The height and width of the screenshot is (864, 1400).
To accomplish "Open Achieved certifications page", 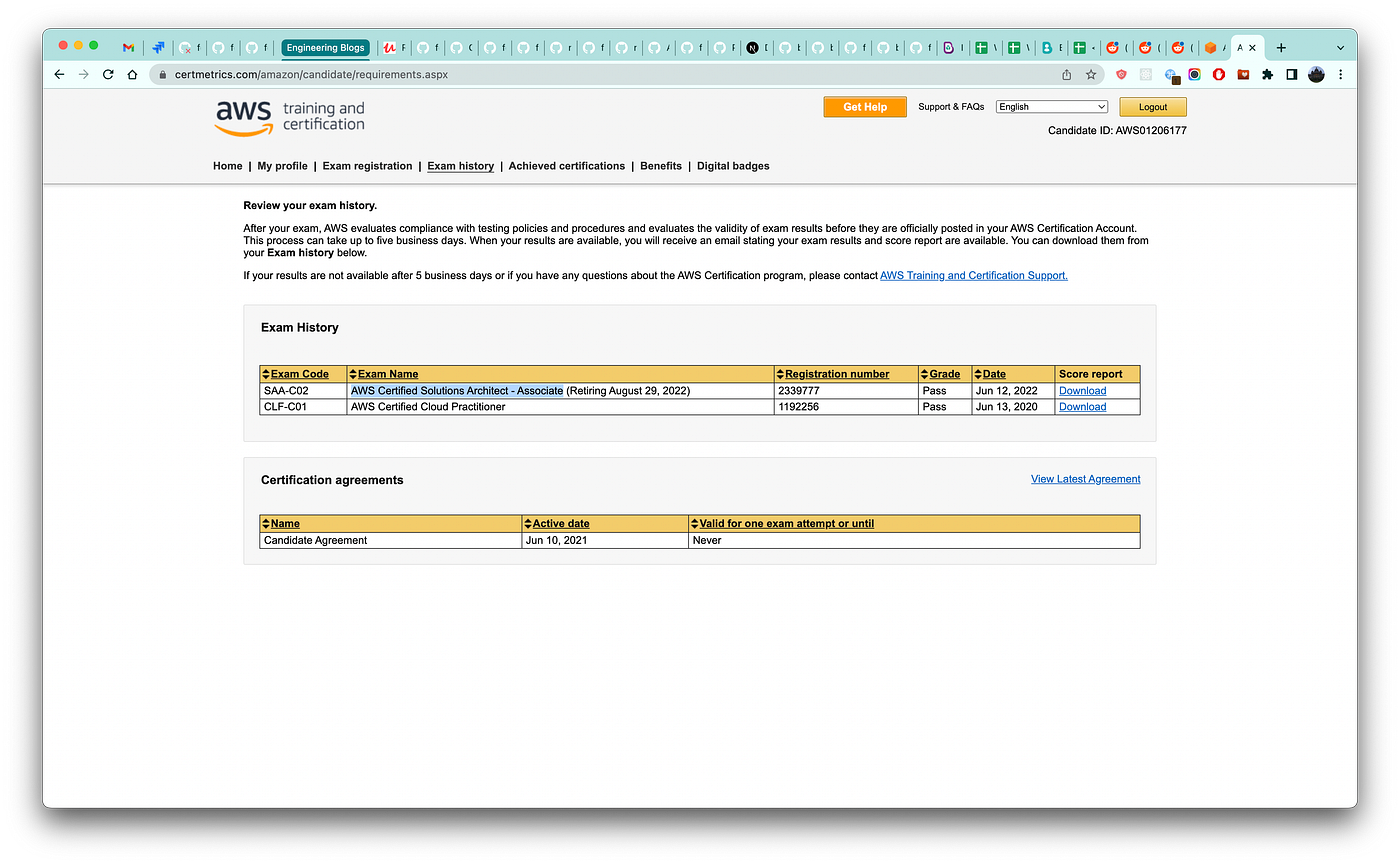I will coord(567,166).
